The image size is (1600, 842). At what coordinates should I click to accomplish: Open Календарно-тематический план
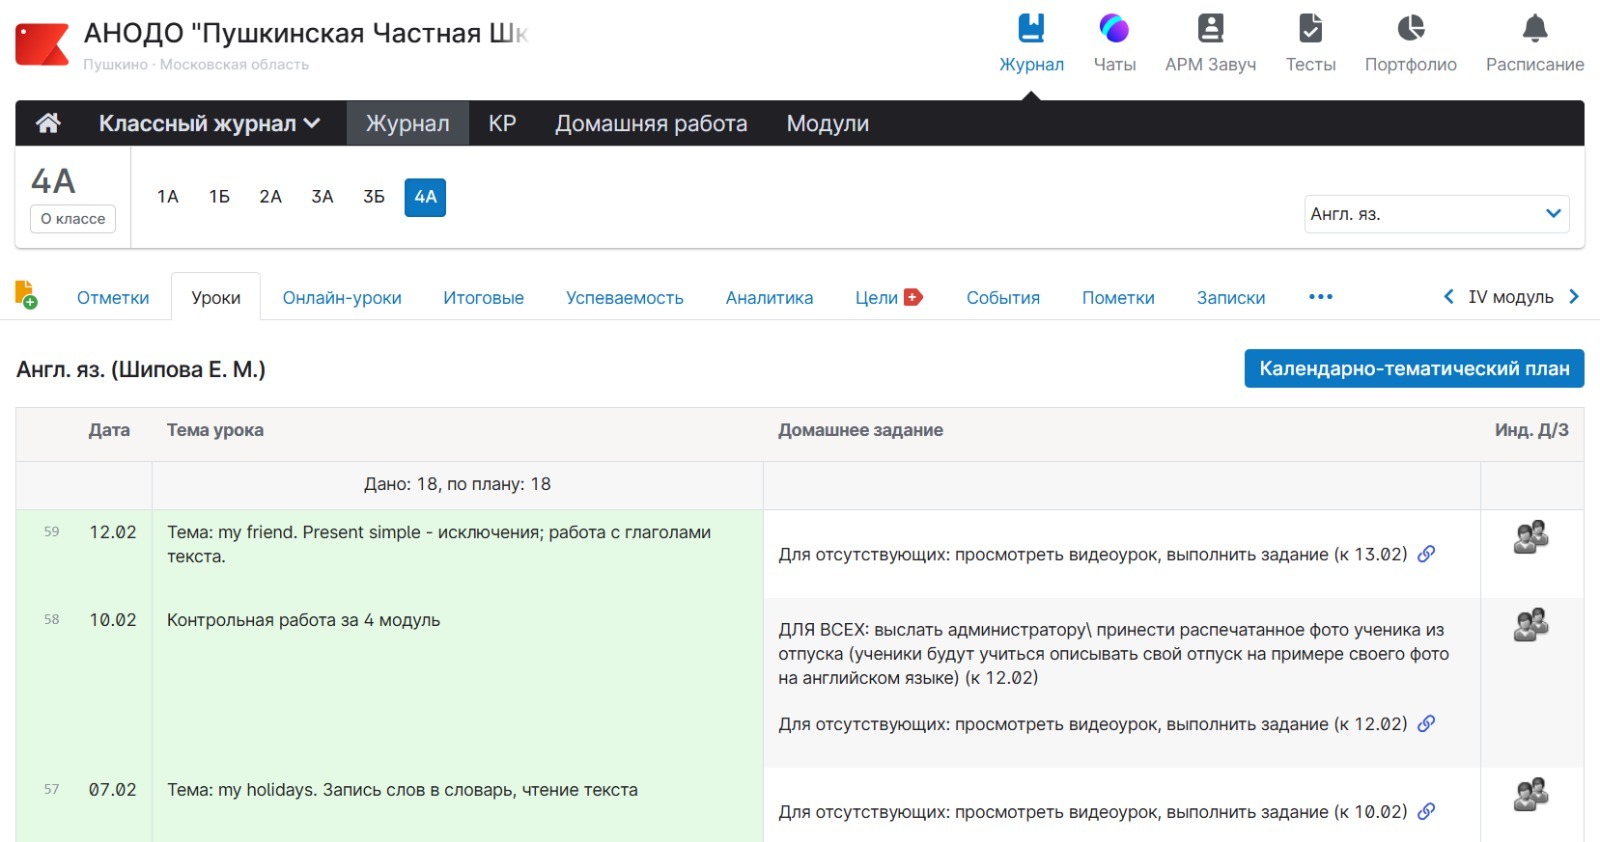(x=1414, y=368)
